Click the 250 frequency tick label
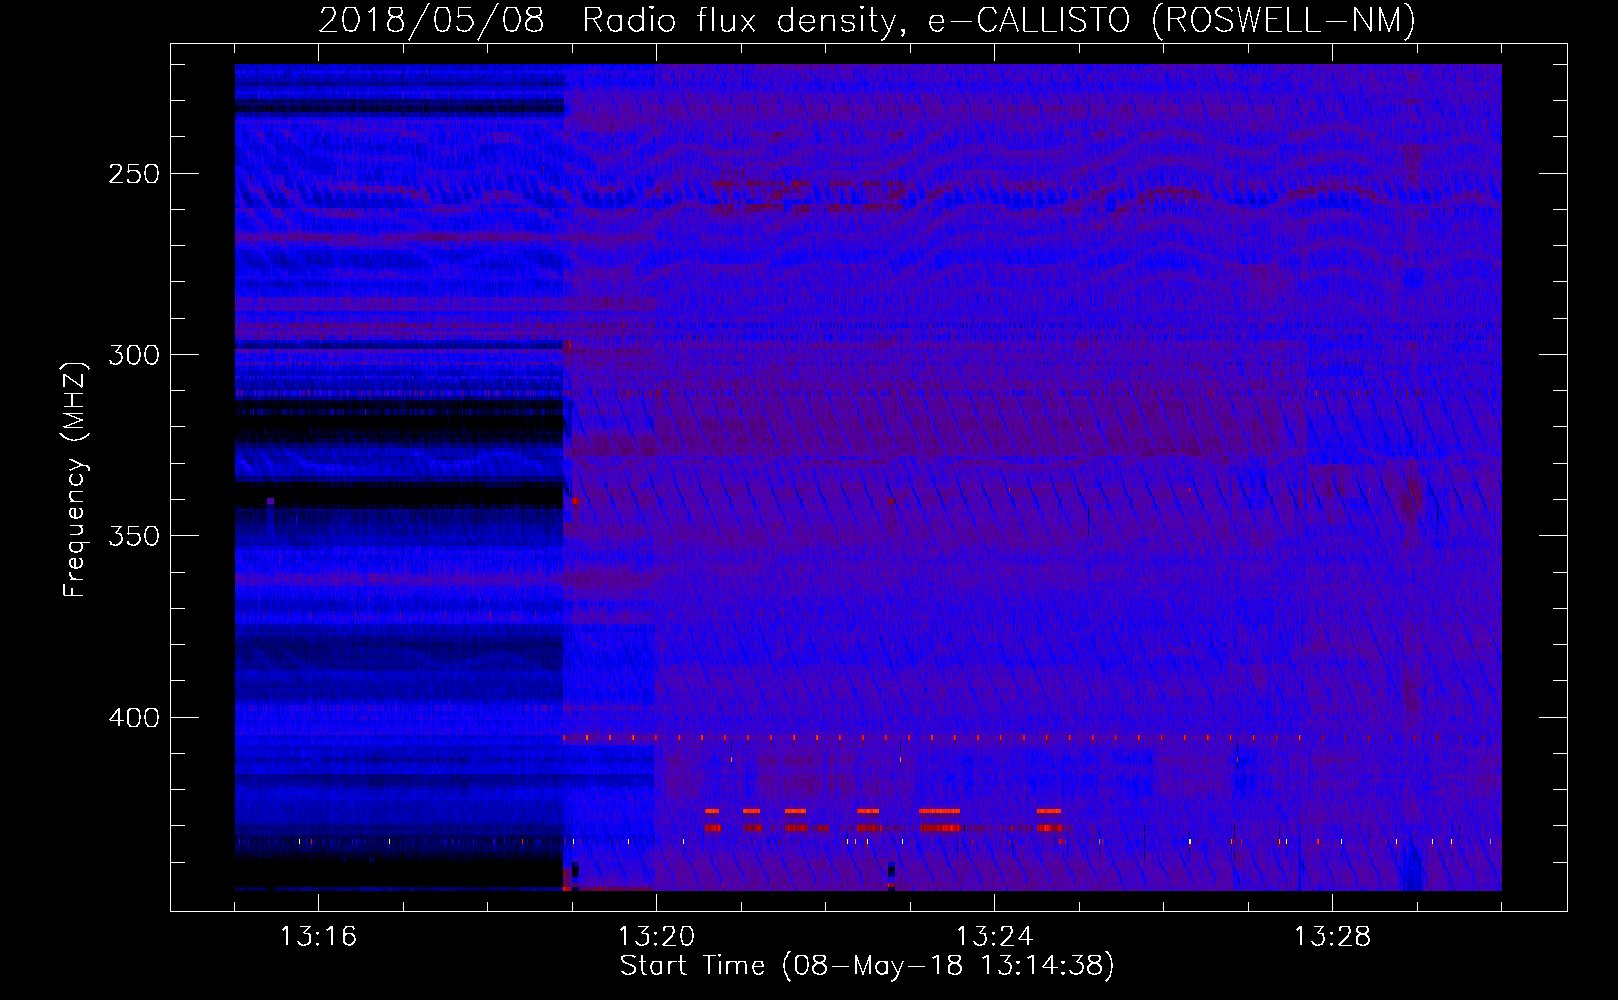The height and width of the screenshot is (1000, 1618). [135, 174]
